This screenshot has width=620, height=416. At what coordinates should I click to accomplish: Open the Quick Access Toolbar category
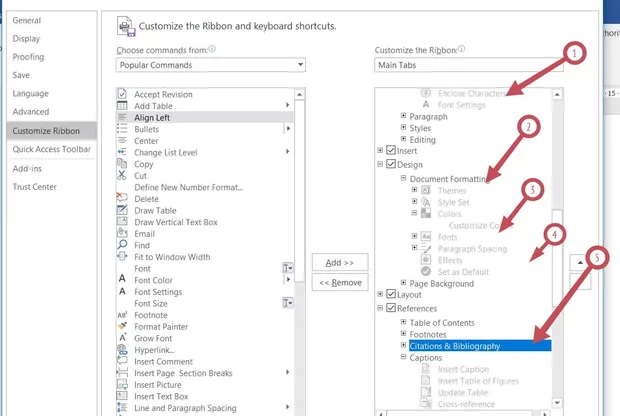51,149
